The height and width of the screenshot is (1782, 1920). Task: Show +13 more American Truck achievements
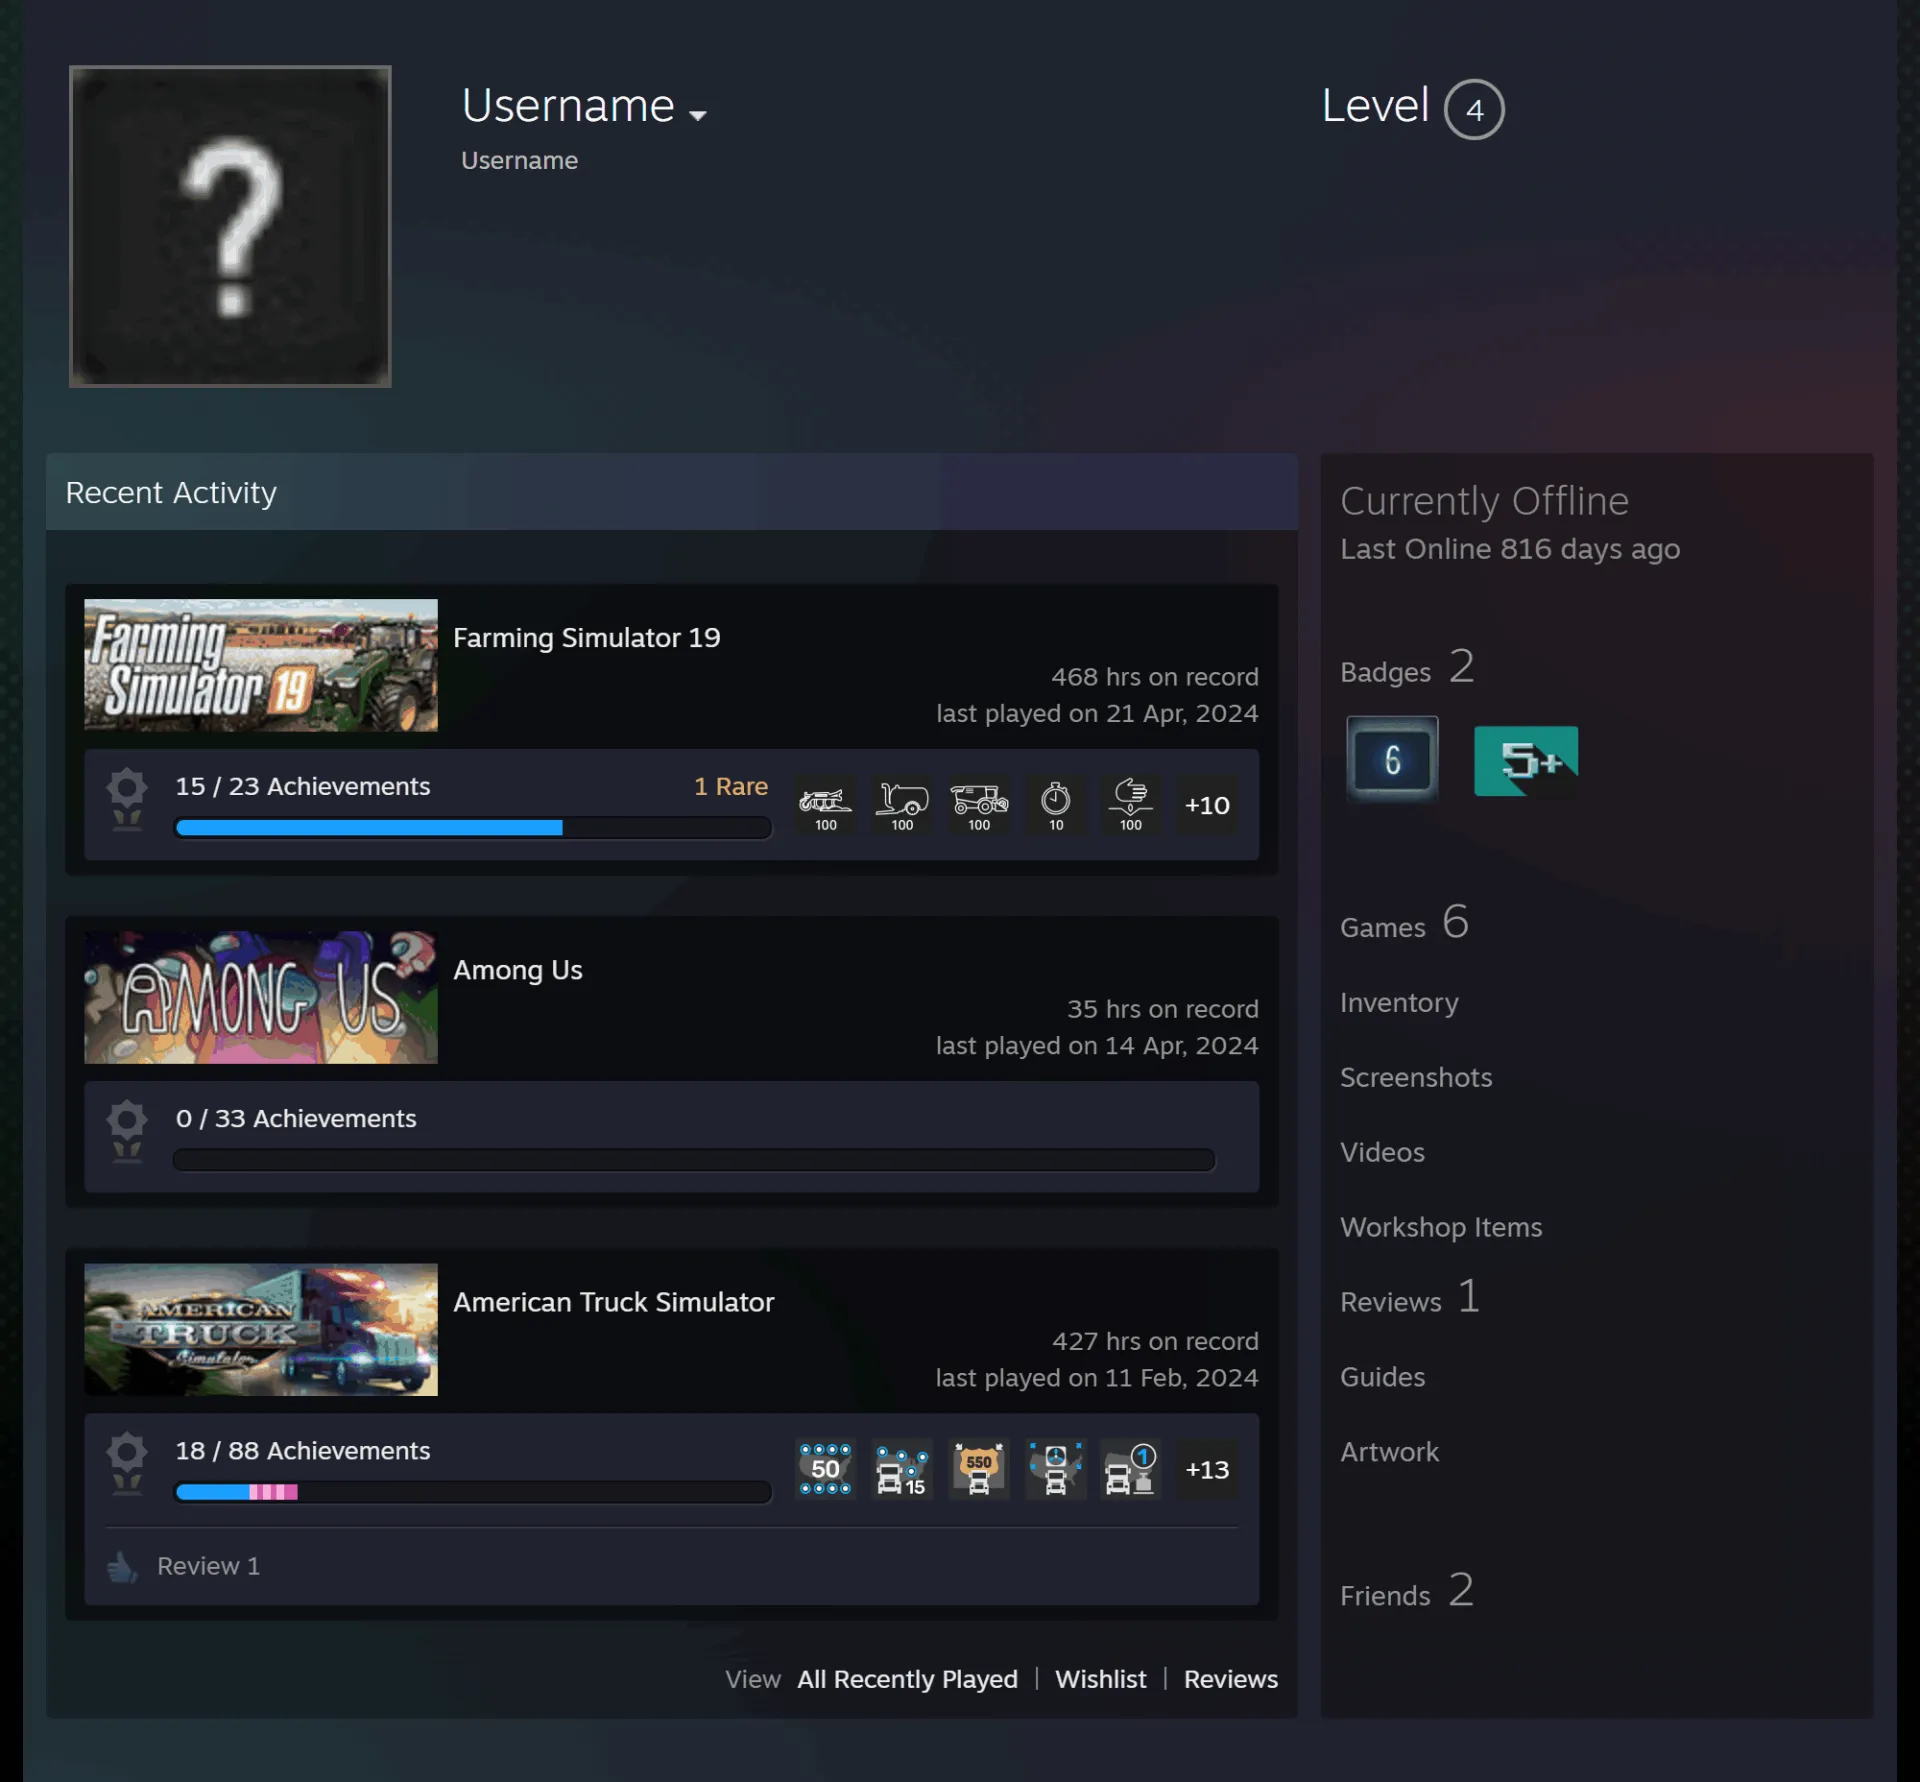click(1207, 1469)
